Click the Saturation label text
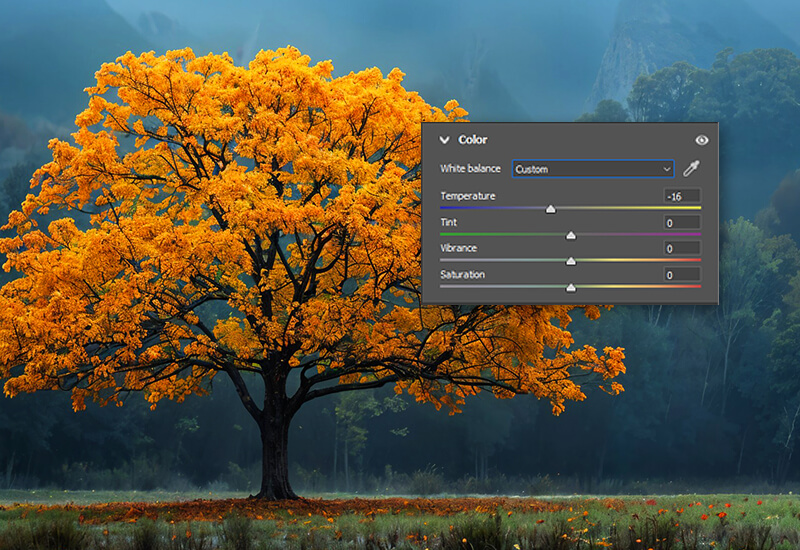This screenshot has height=550, width=800. [462, 274]
